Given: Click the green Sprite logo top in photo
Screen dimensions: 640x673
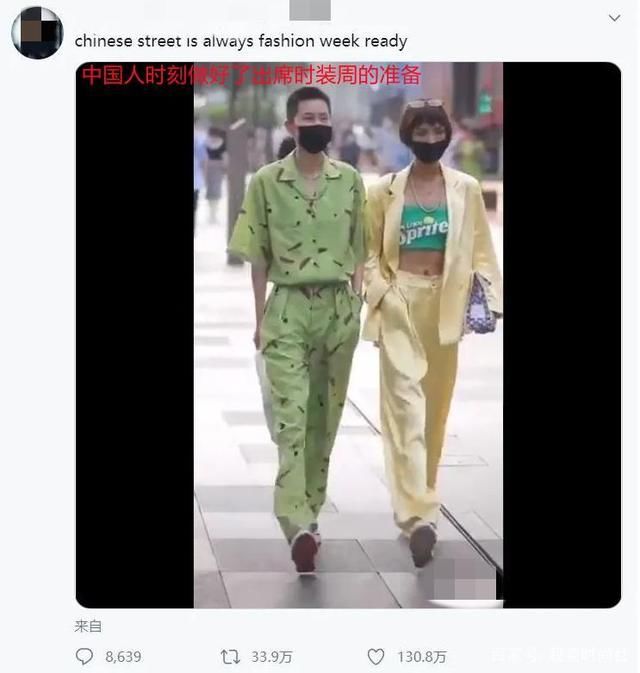Looking at the screenshot, I should [x=424, y=228].
